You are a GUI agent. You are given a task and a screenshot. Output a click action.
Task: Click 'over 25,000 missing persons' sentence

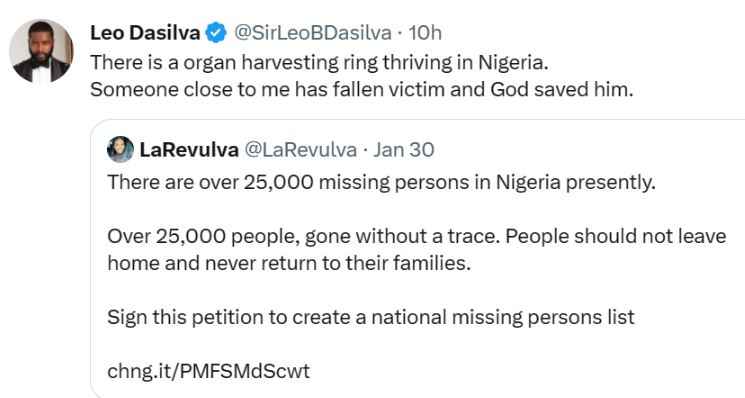tap(382, 182)
